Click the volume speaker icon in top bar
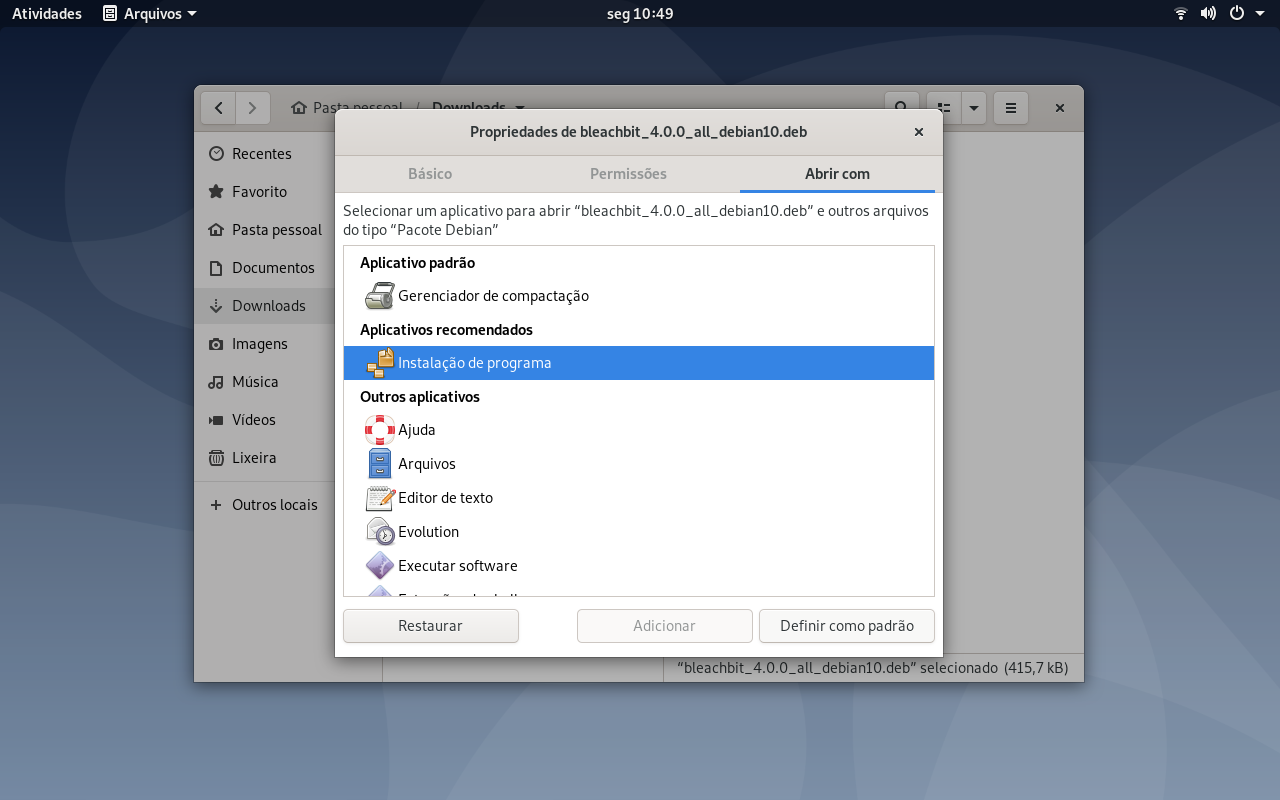The height and width of the screenshot is (800, 1280). tap(1208, 14)
